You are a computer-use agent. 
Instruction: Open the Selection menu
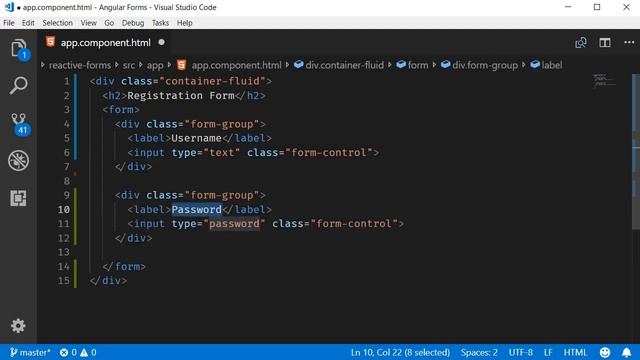58,23
